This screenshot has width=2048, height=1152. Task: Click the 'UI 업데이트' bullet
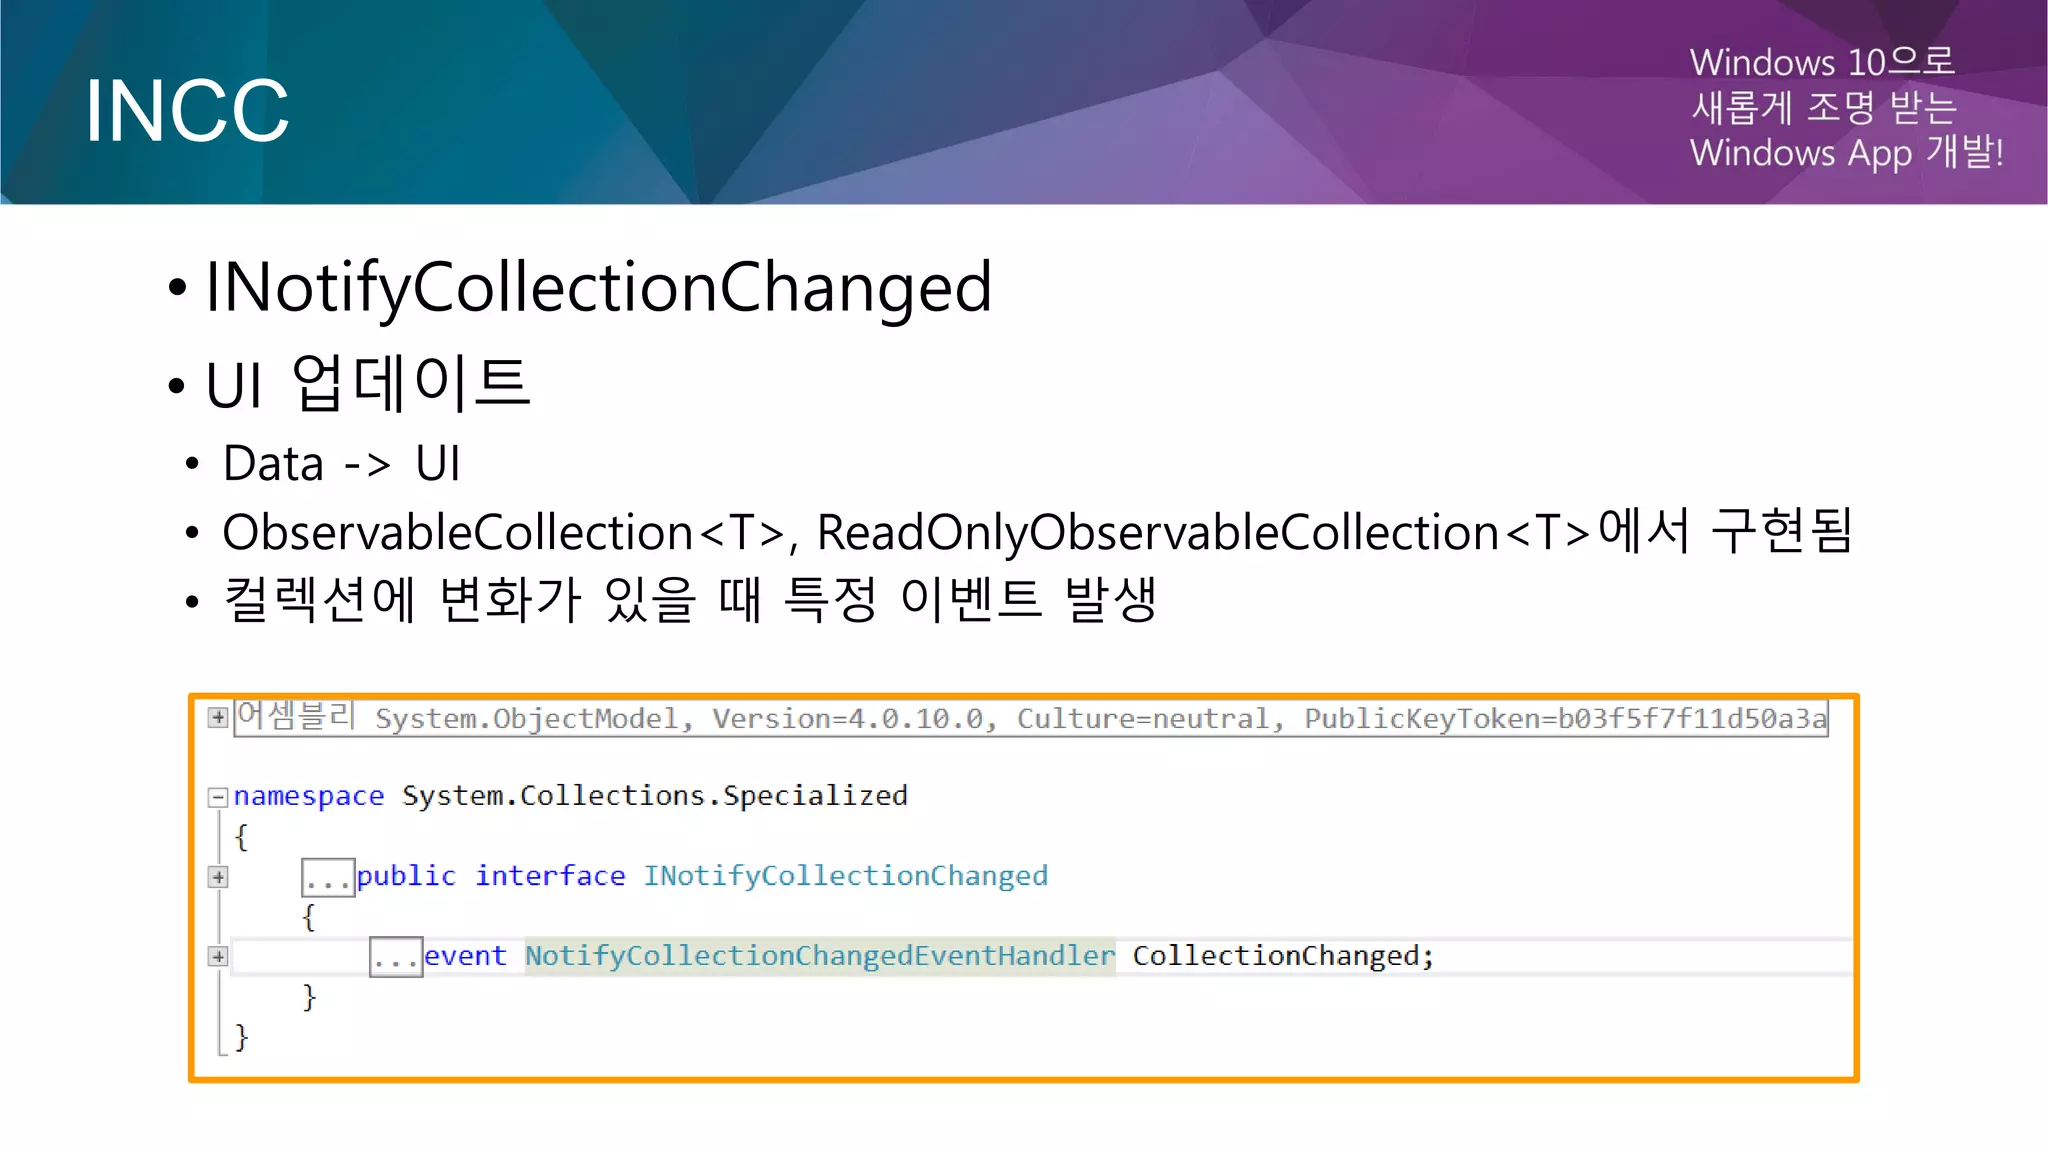point(367,383)
